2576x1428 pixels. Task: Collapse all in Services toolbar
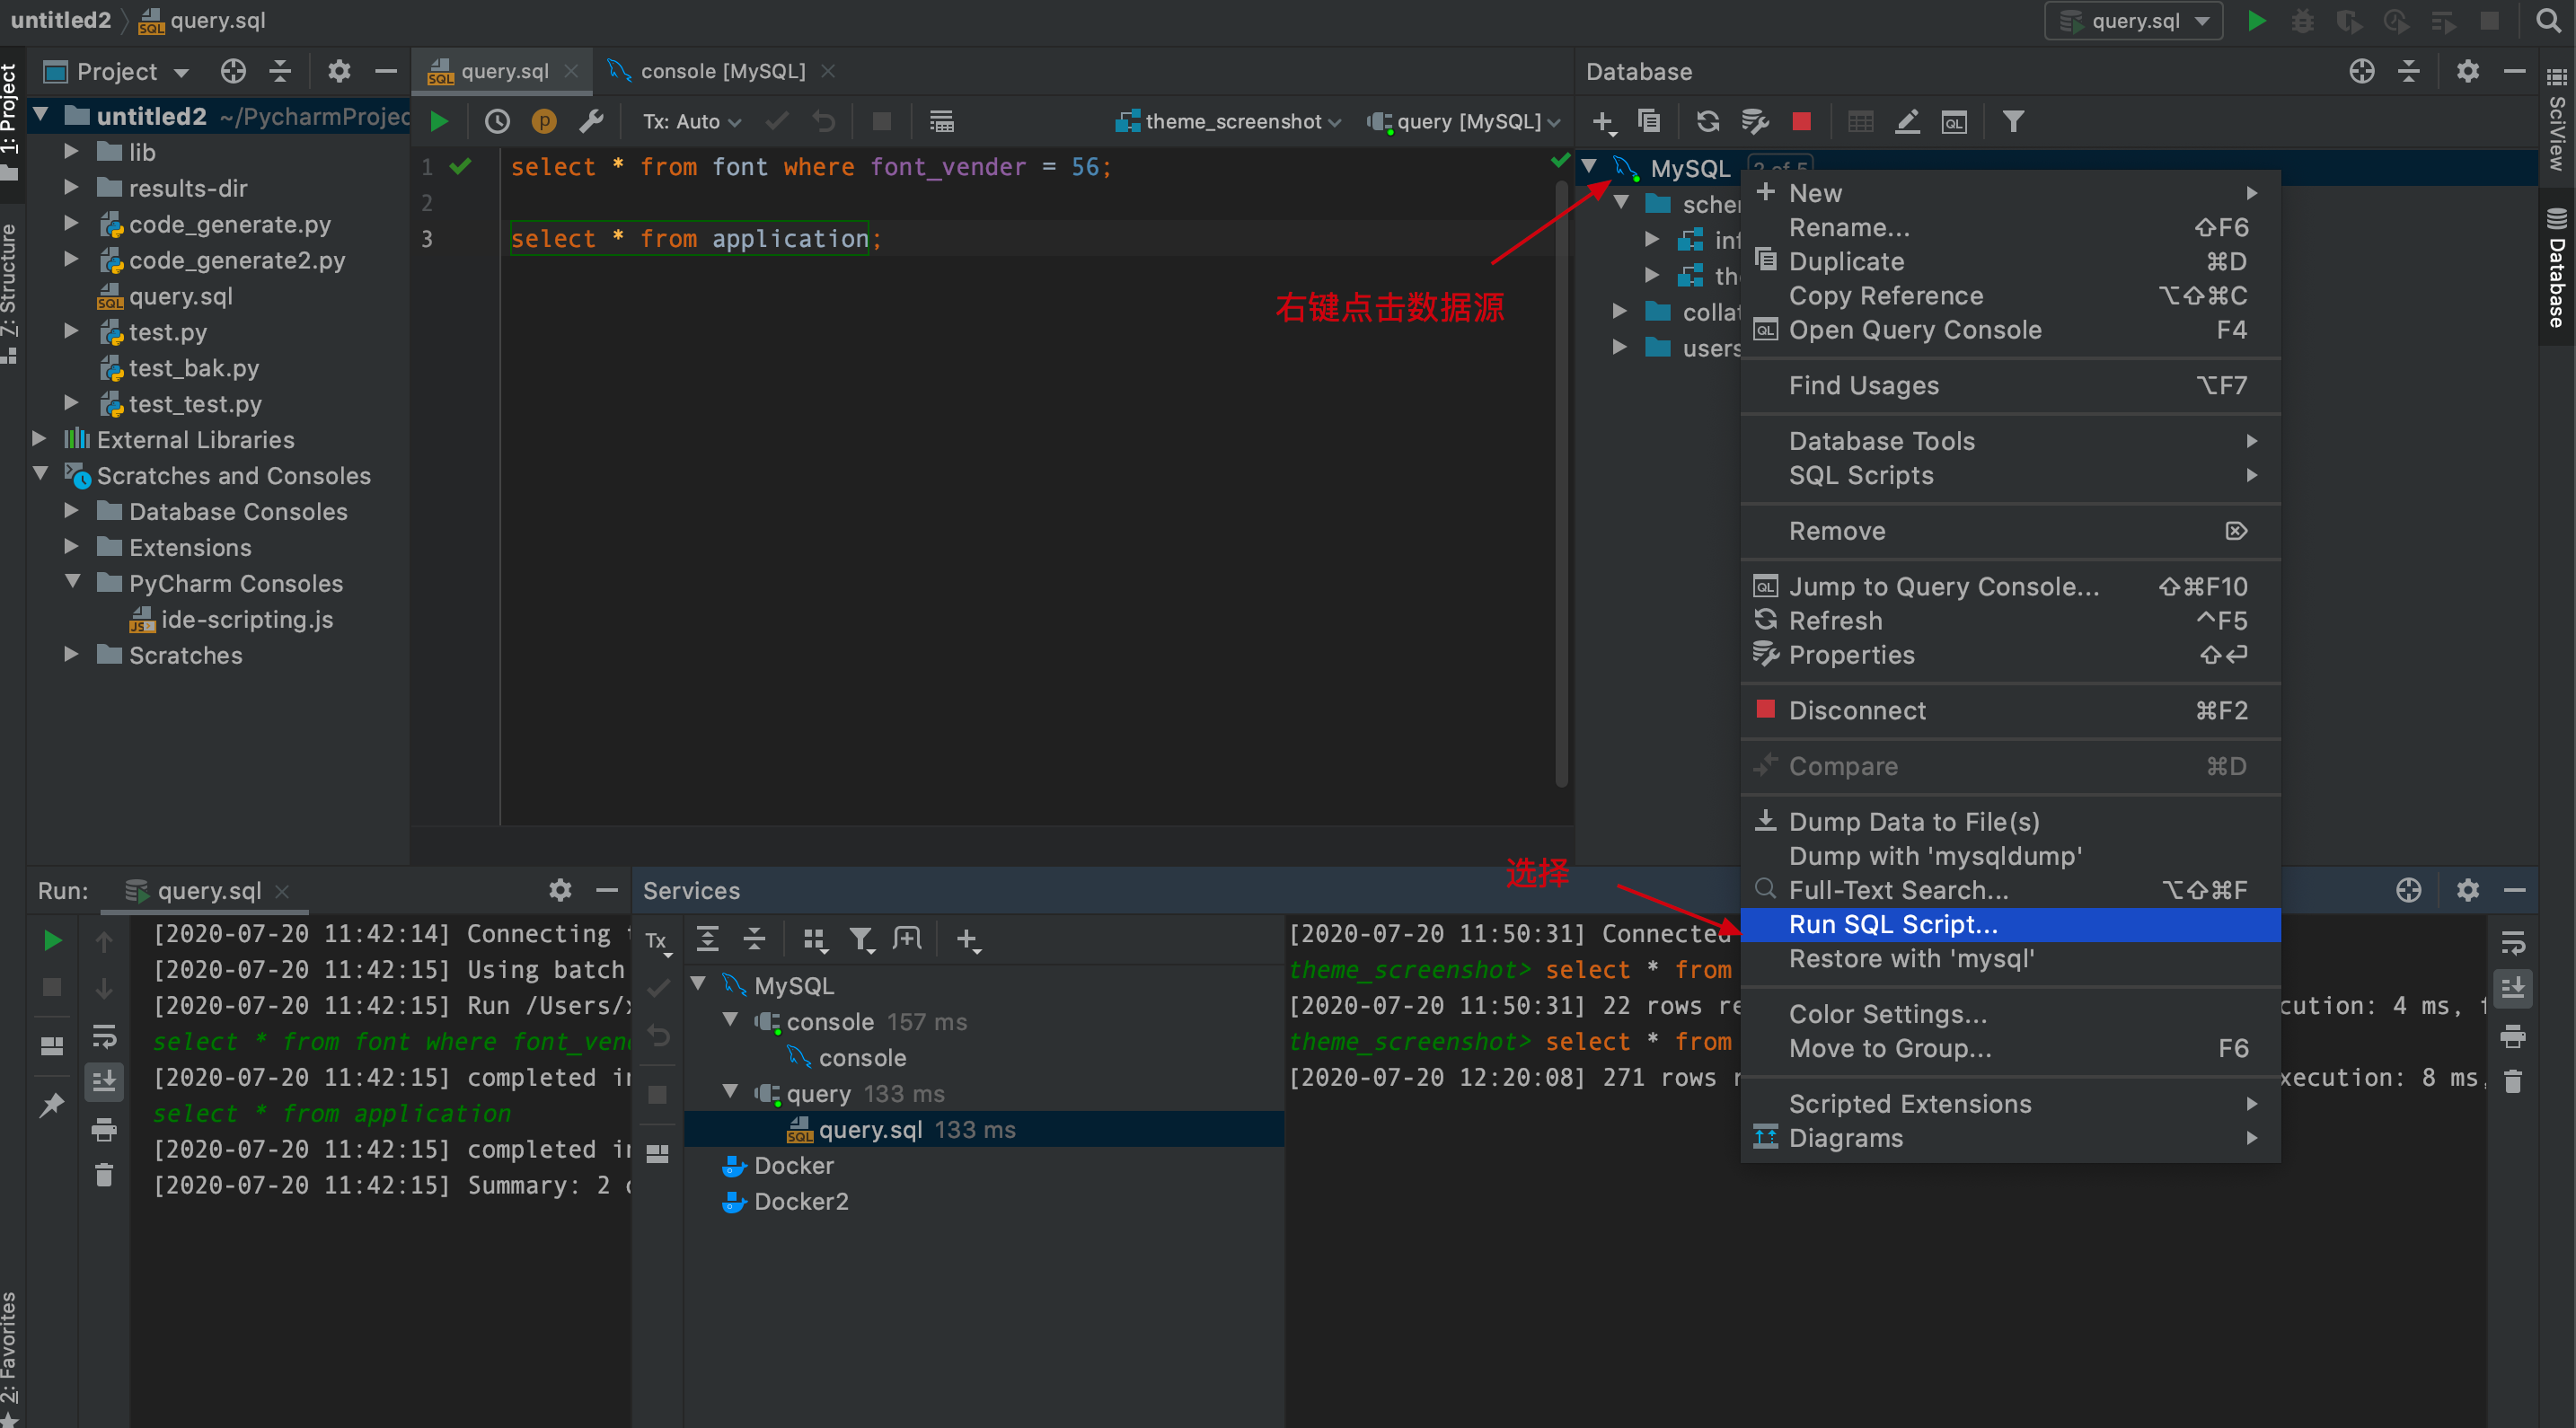(x=754, y=939)
